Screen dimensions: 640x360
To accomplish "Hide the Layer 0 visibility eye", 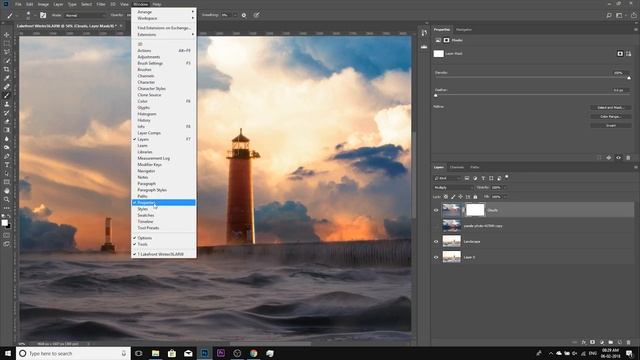I will pyautogui.click(x=436, y=257).
